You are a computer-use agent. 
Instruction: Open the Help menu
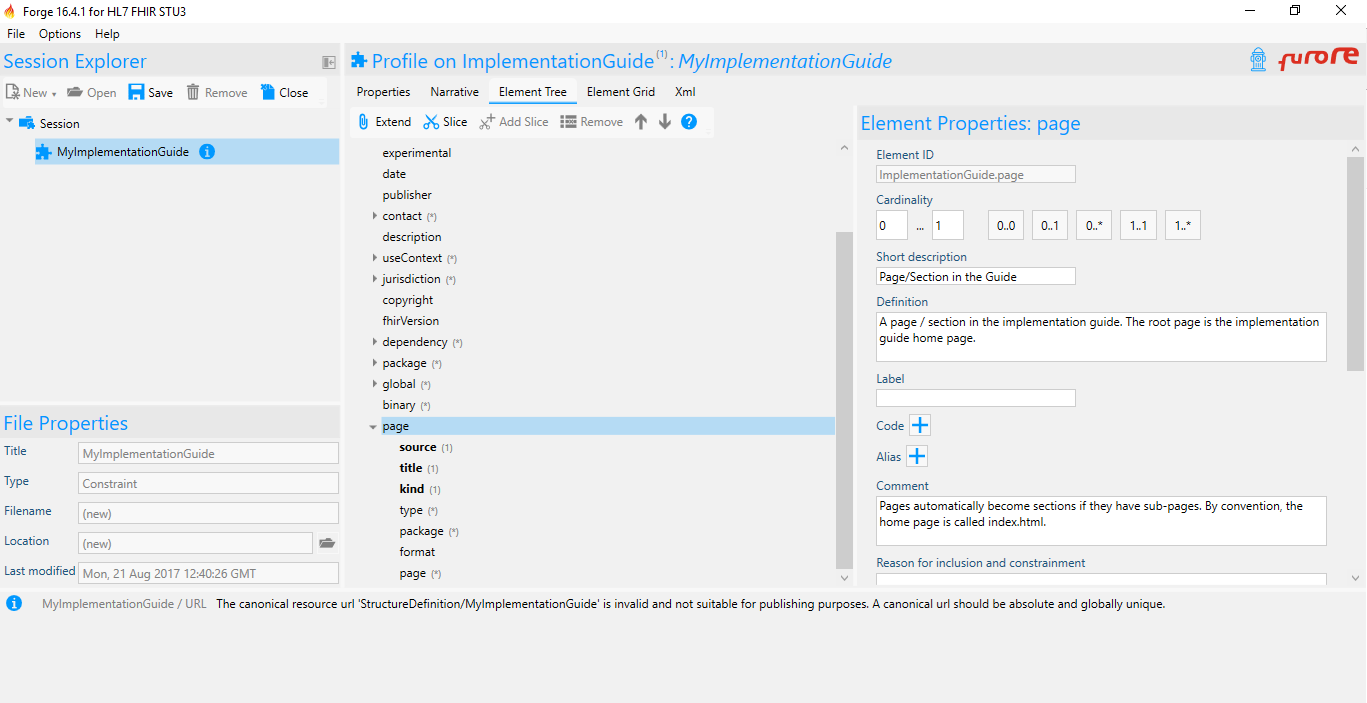click(107, 34)
